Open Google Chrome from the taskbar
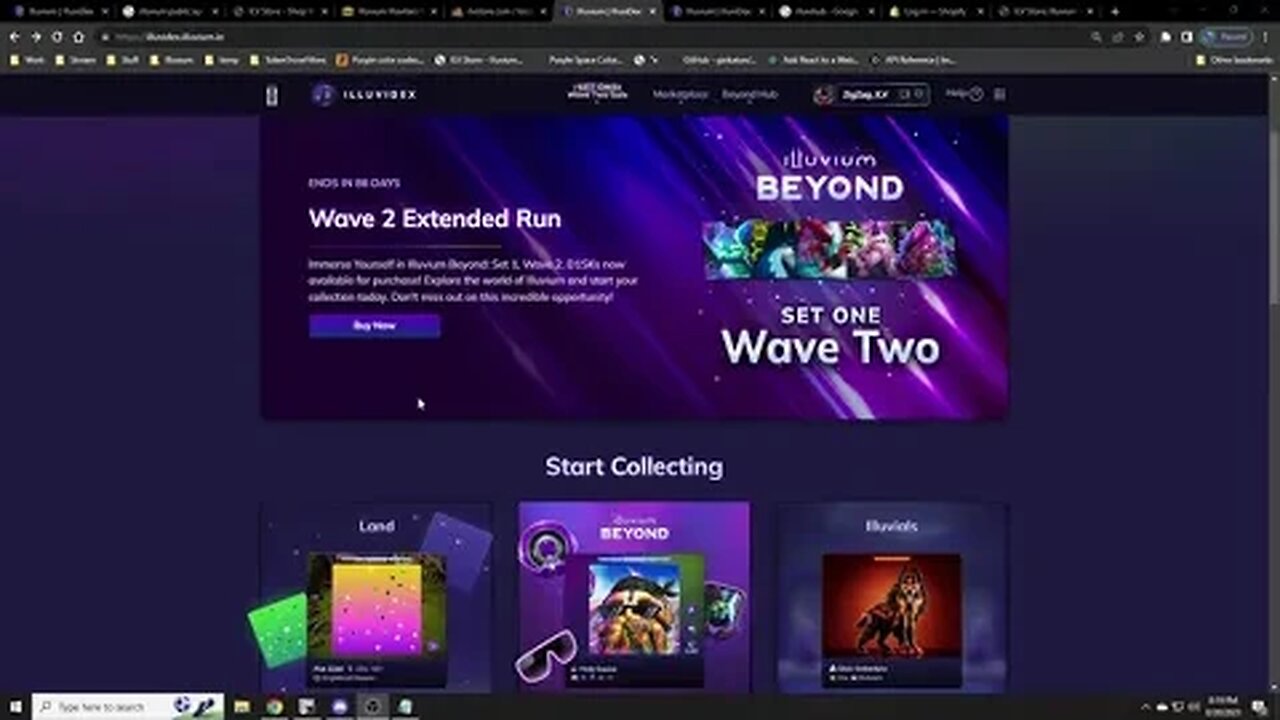The height and width of the screenshot is (720, 1280). 274,706
